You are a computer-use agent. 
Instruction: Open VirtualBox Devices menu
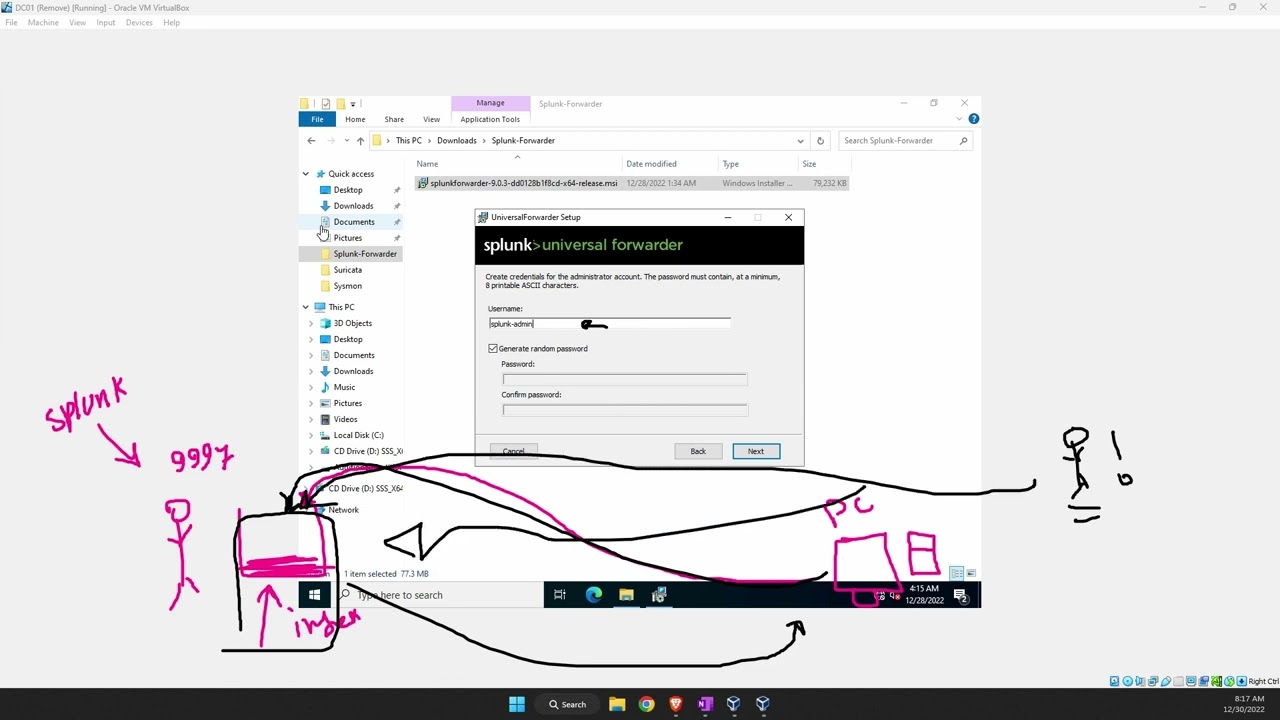pos(139,22)
